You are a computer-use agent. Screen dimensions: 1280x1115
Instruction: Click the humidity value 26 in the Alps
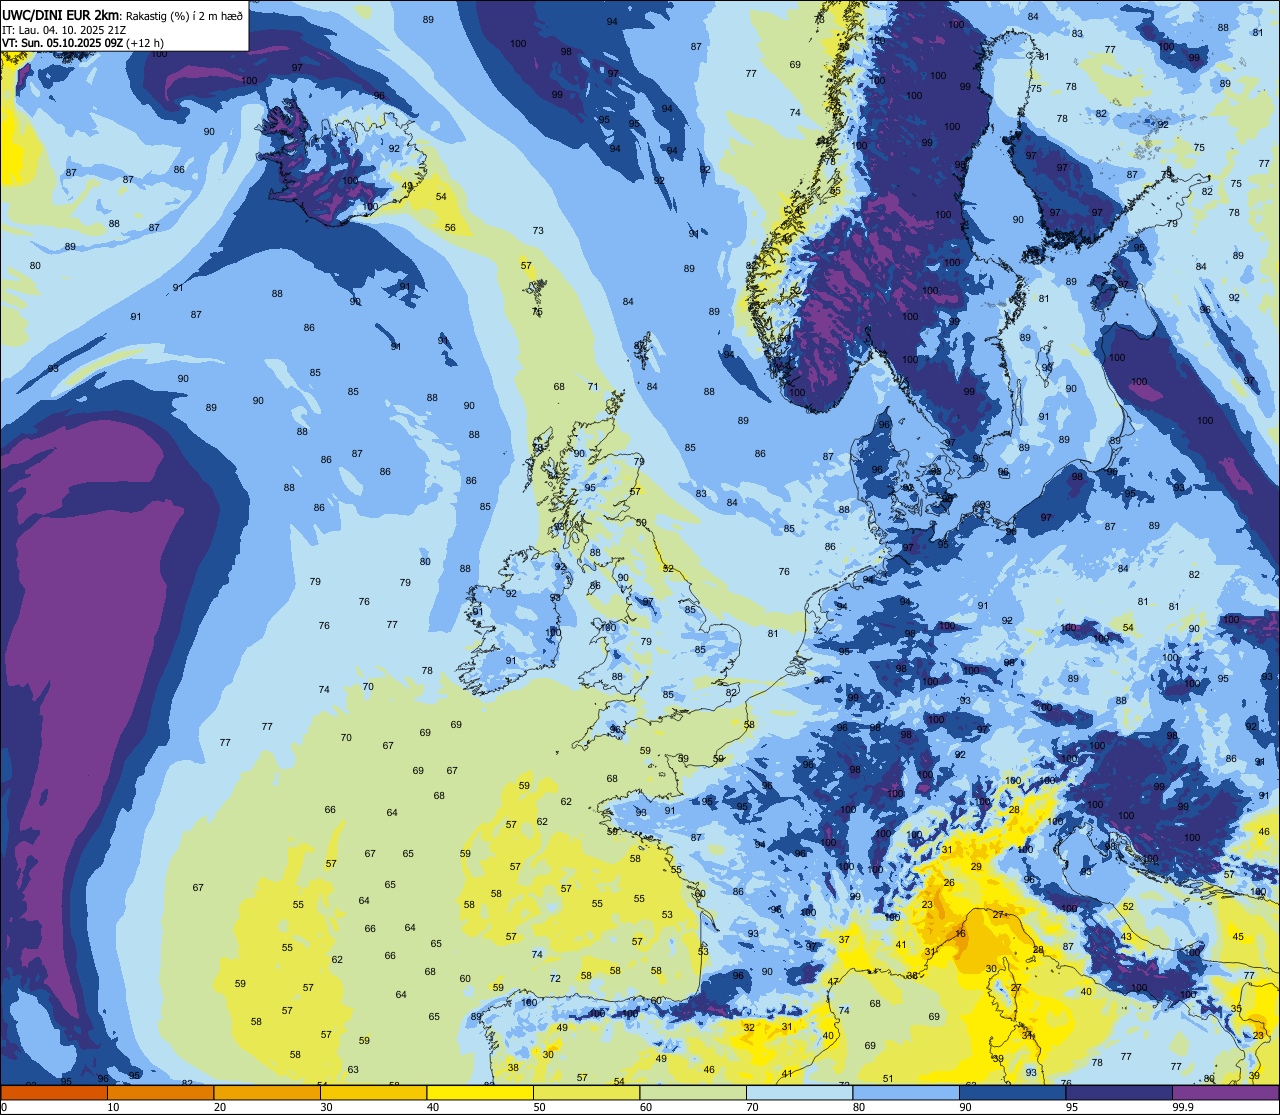click(x=949, y=883)
